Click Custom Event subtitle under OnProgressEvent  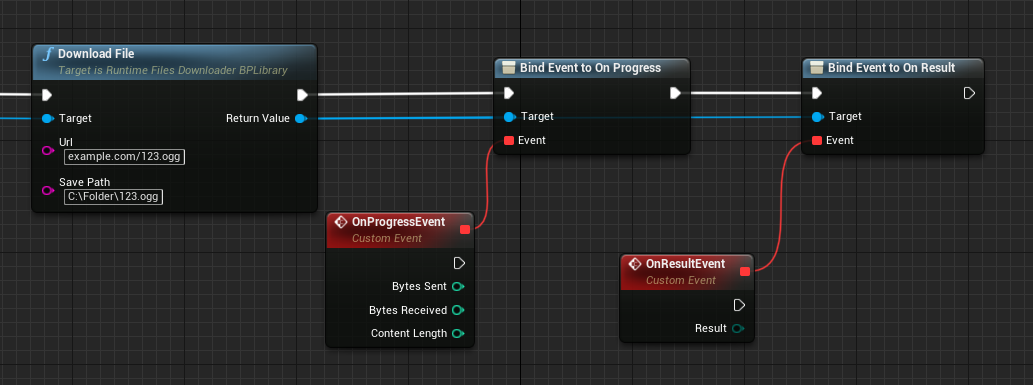point(387,238)
